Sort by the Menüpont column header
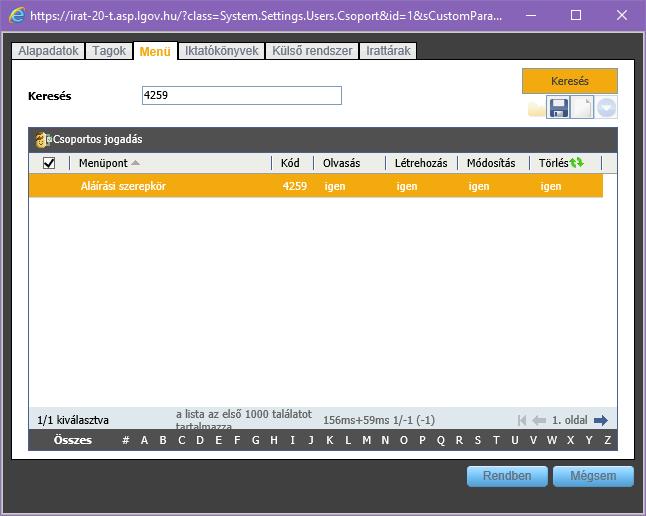This screenshot has width=646, height=516. pos(103,163)
